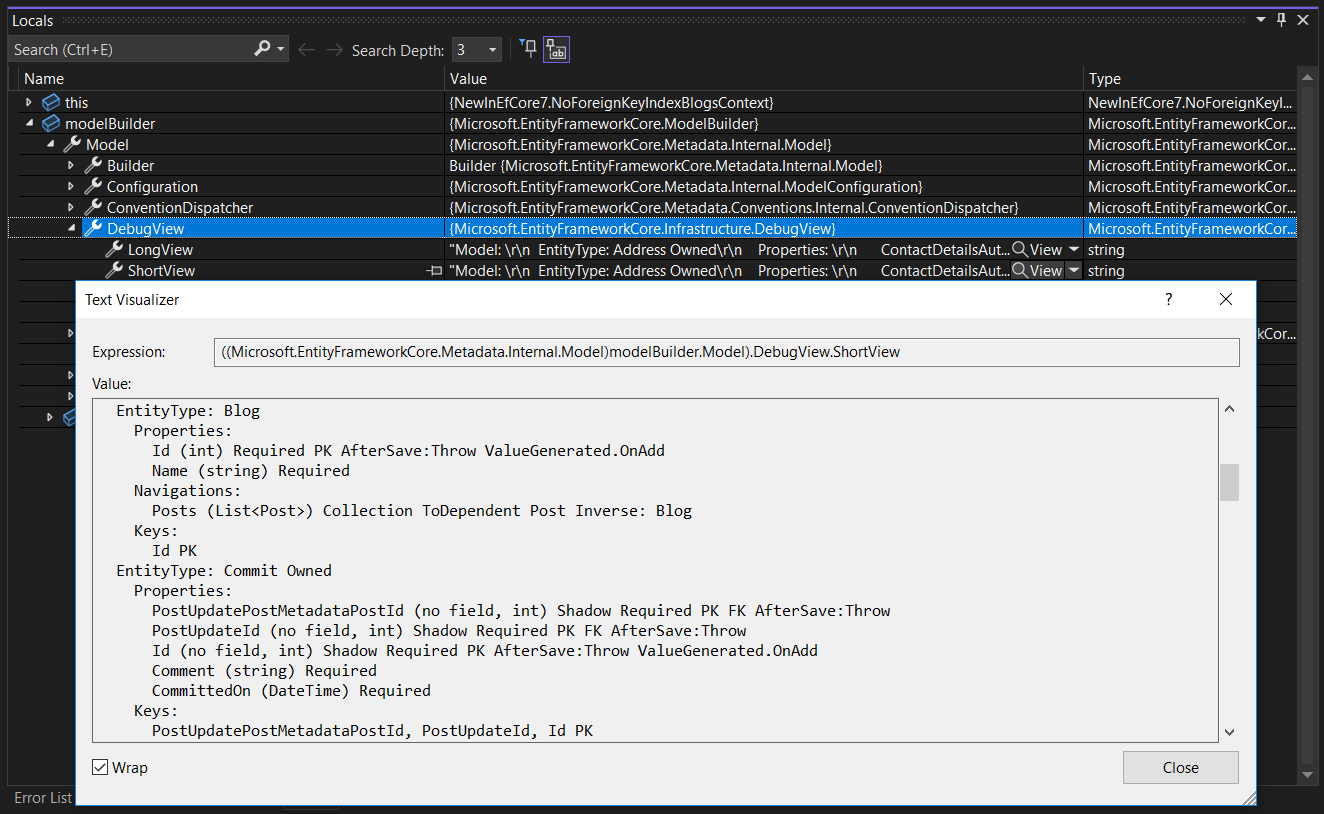Uncheck the Wrap checkbox in Text Visualizer
This screenshot has height=814, width=1324.
coord(100,767)
